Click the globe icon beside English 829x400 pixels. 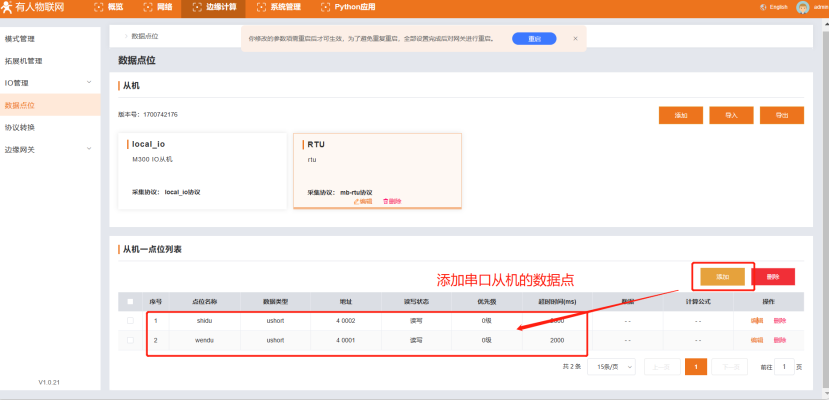[x=762, y=8]
